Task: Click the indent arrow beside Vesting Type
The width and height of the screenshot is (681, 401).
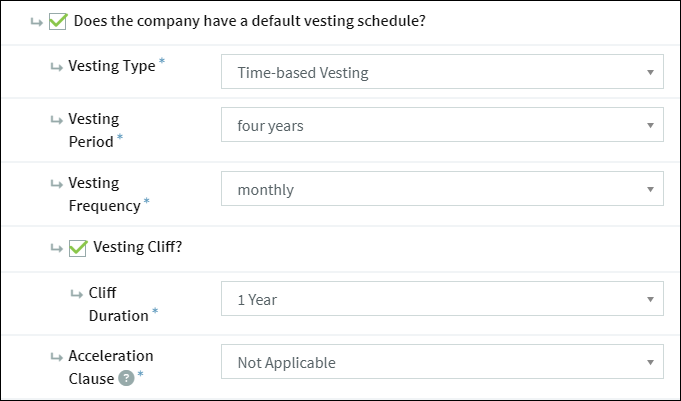Action: coord(56,67)
